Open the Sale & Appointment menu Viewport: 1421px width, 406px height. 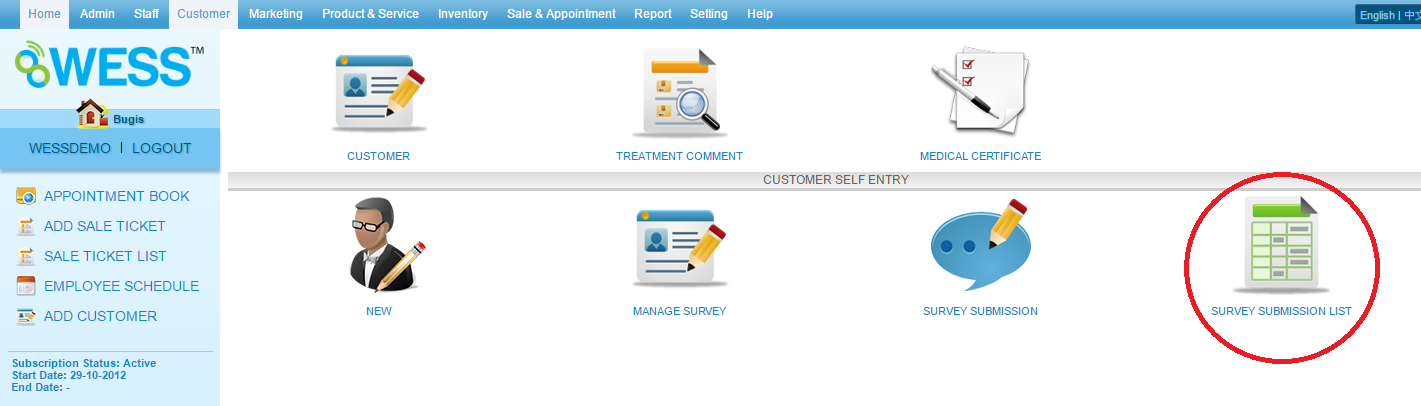561,14
